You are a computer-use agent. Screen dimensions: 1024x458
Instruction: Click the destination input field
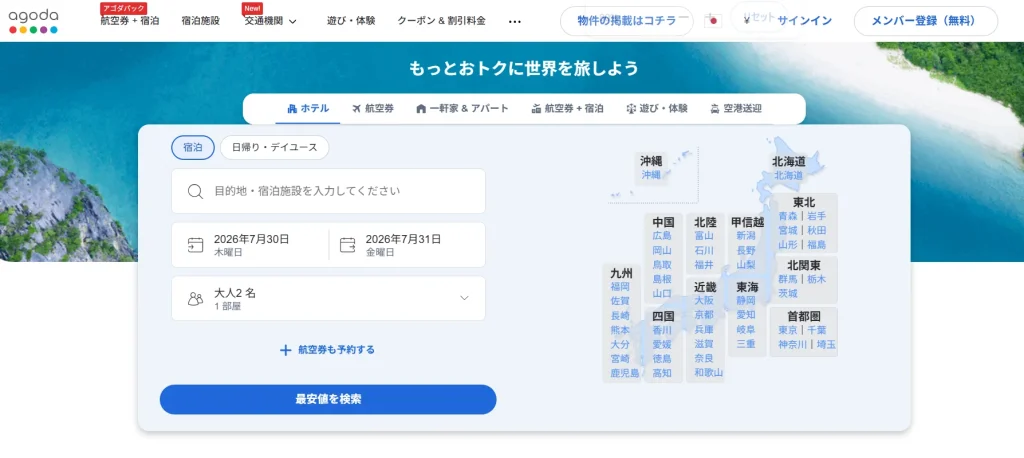(x=328, y=191)
